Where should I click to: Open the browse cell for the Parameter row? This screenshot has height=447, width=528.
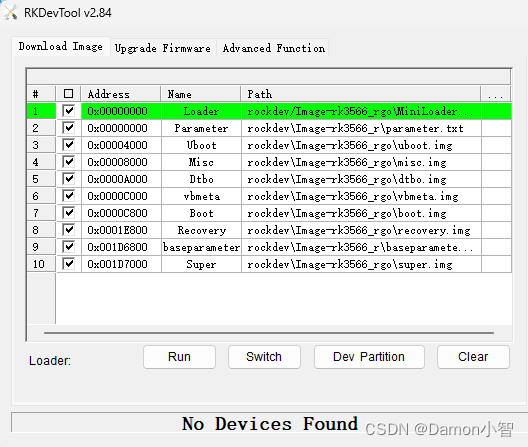coord(496,128)
